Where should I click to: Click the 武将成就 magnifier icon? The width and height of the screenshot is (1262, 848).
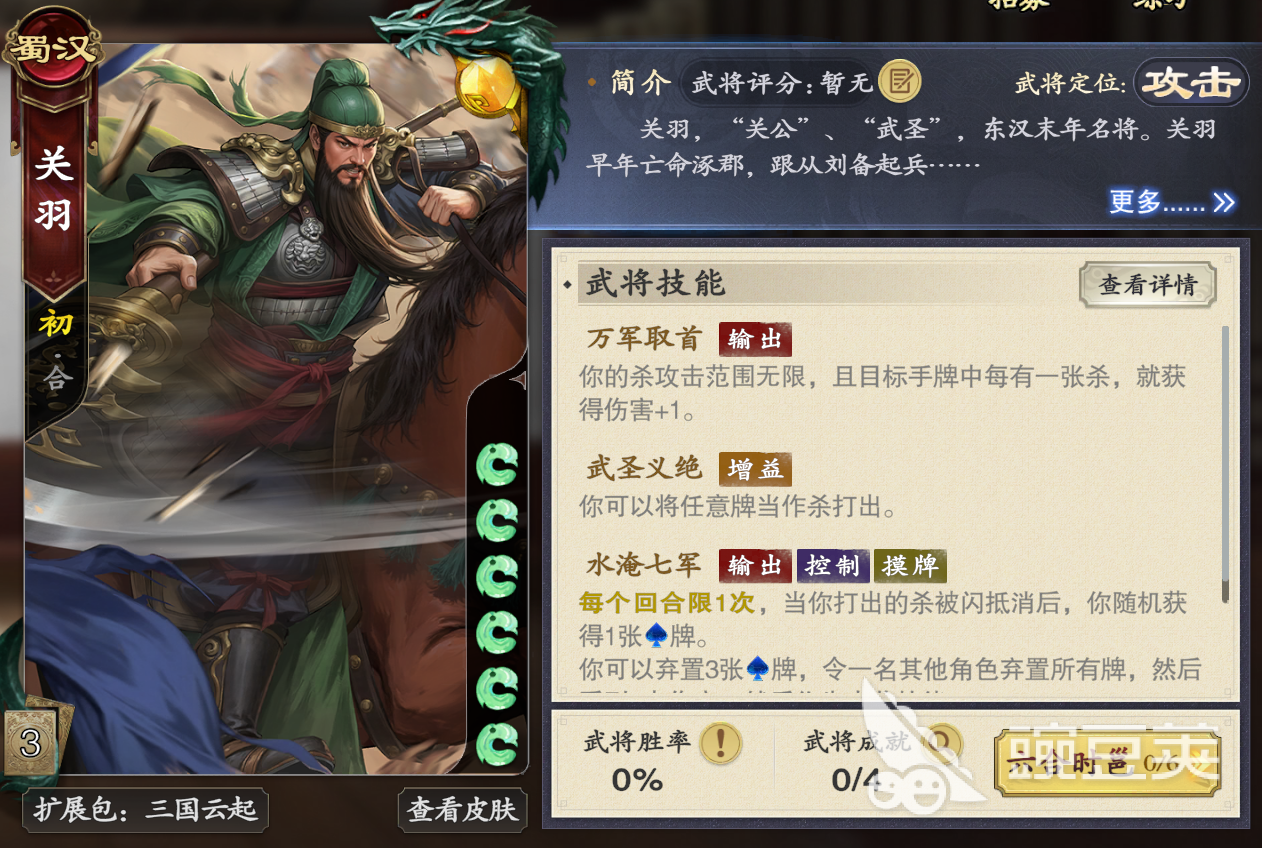(x=942, y=742)
